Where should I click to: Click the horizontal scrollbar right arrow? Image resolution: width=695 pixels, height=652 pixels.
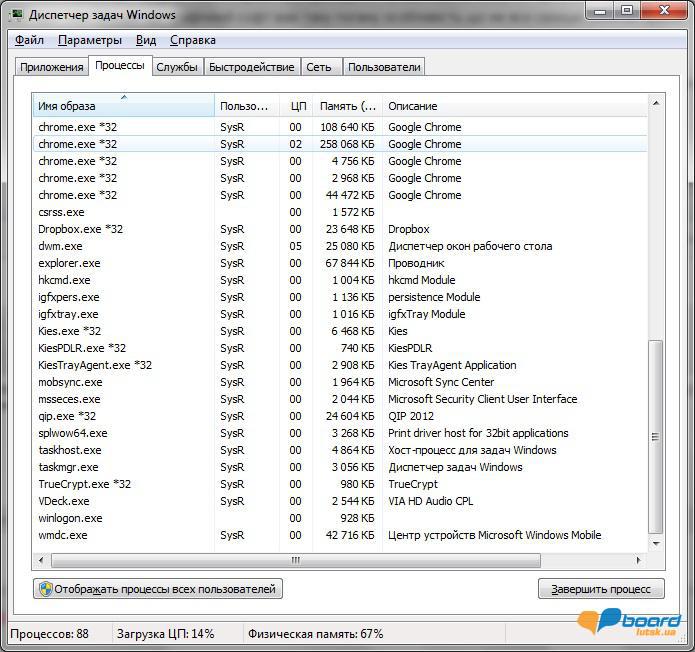(640, 560)
